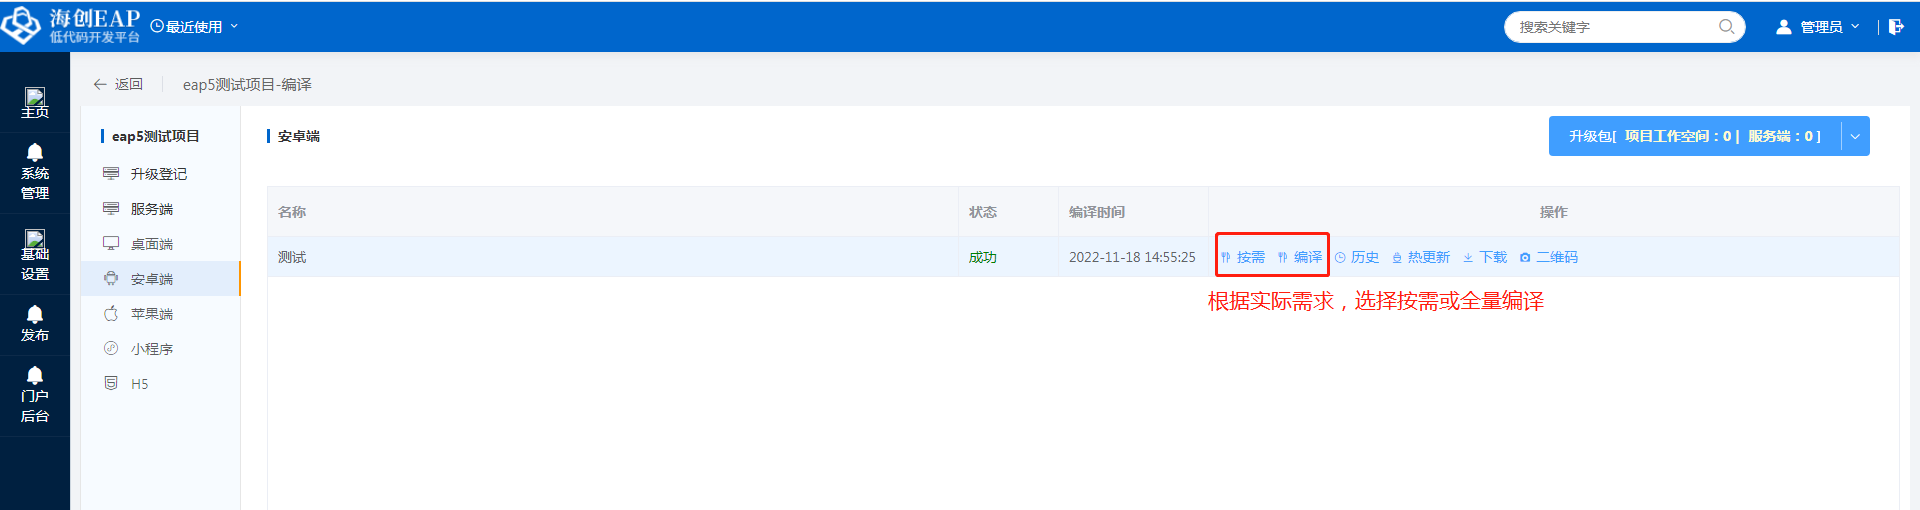Select 升级登记 menu item

coord(158,174)
